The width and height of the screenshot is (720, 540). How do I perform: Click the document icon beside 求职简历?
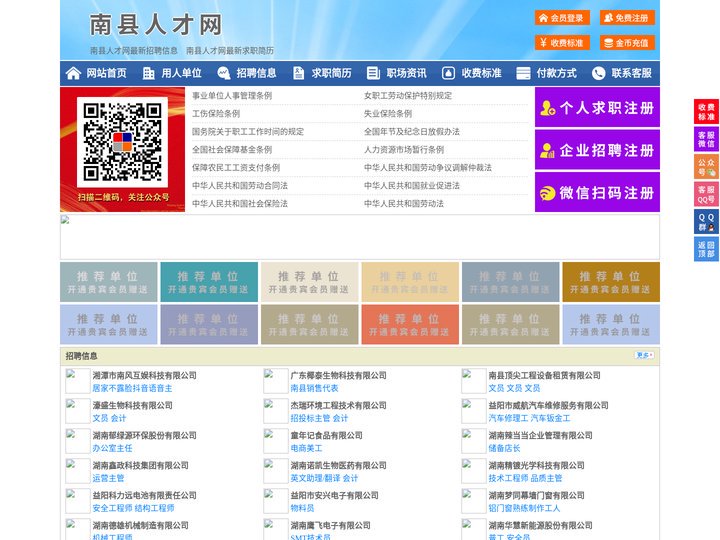[x=298, y=73]
